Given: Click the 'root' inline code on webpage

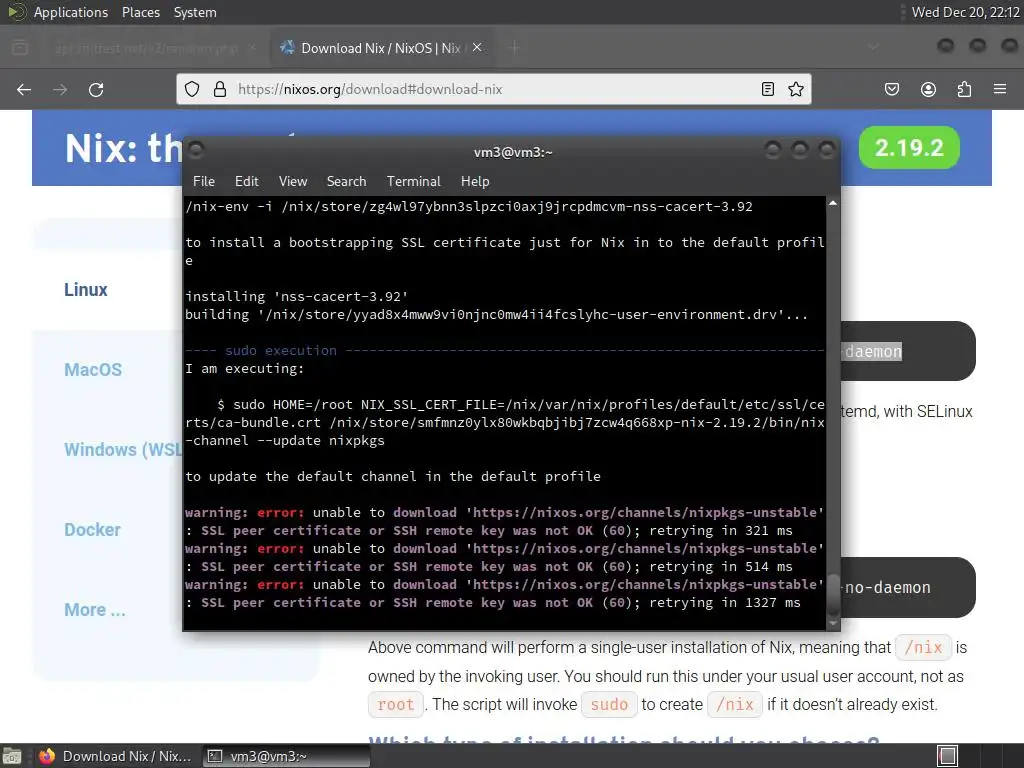Looking at the screenshot, I should click(396, 705).
